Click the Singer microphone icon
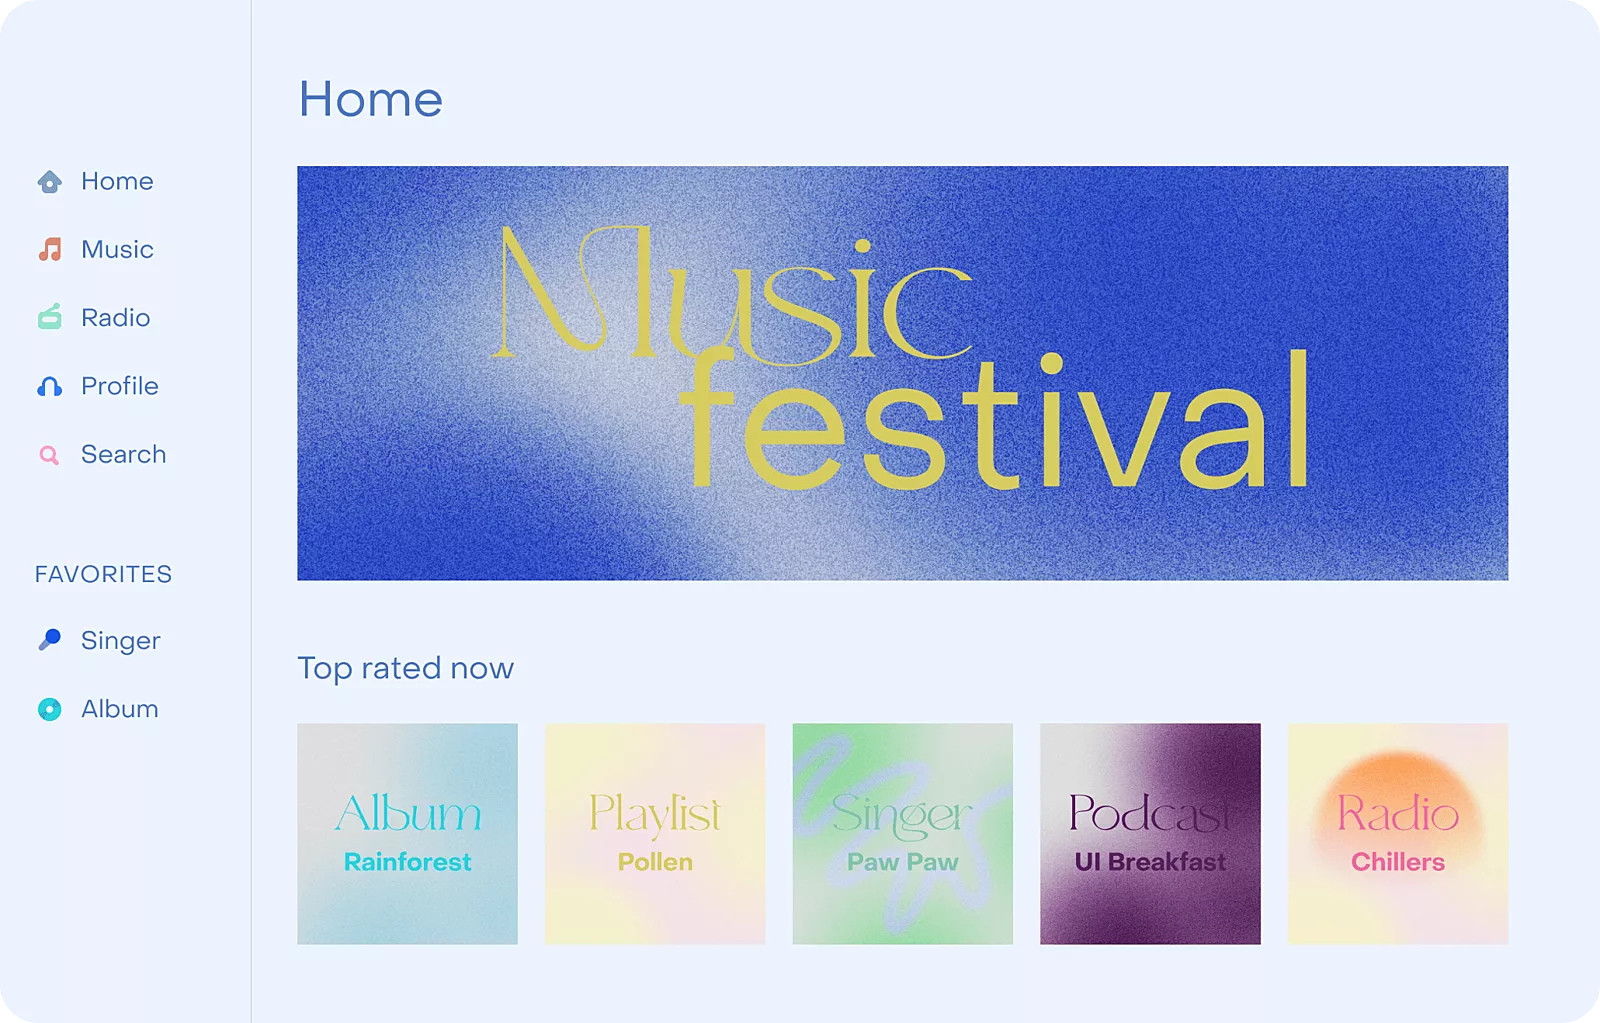Image resolution: width=1600 pixels, height=1023 pixels. (49, 640)
